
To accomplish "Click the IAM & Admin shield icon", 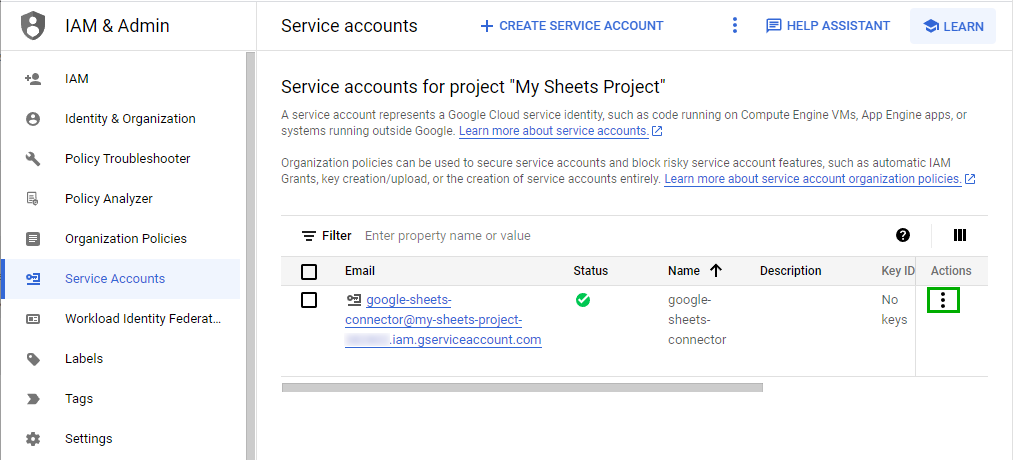I will (x=33, y=27).
